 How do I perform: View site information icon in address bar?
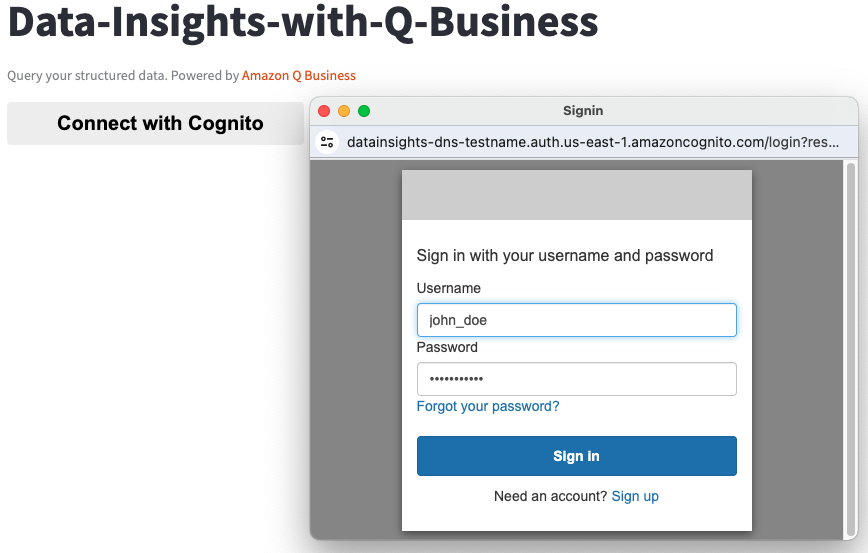[x=327, y=142]
